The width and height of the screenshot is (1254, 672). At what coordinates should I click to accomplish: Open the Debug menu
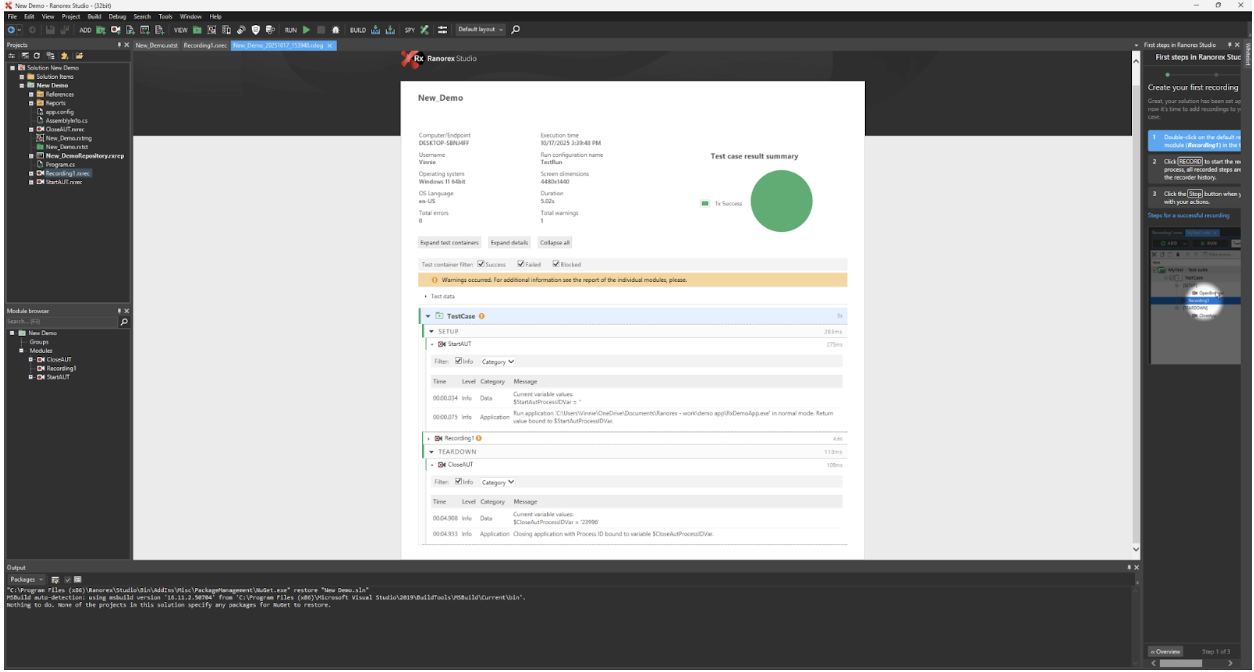(117, 16)
